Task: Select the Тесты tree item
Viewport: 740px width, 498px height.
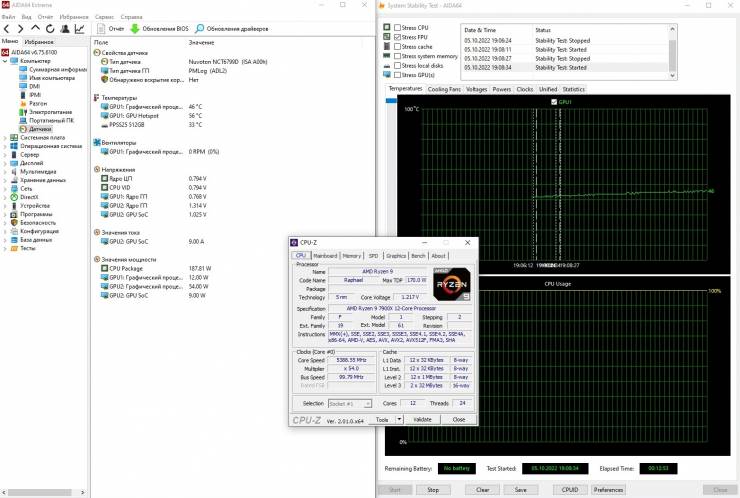Action: click(23, 248)
